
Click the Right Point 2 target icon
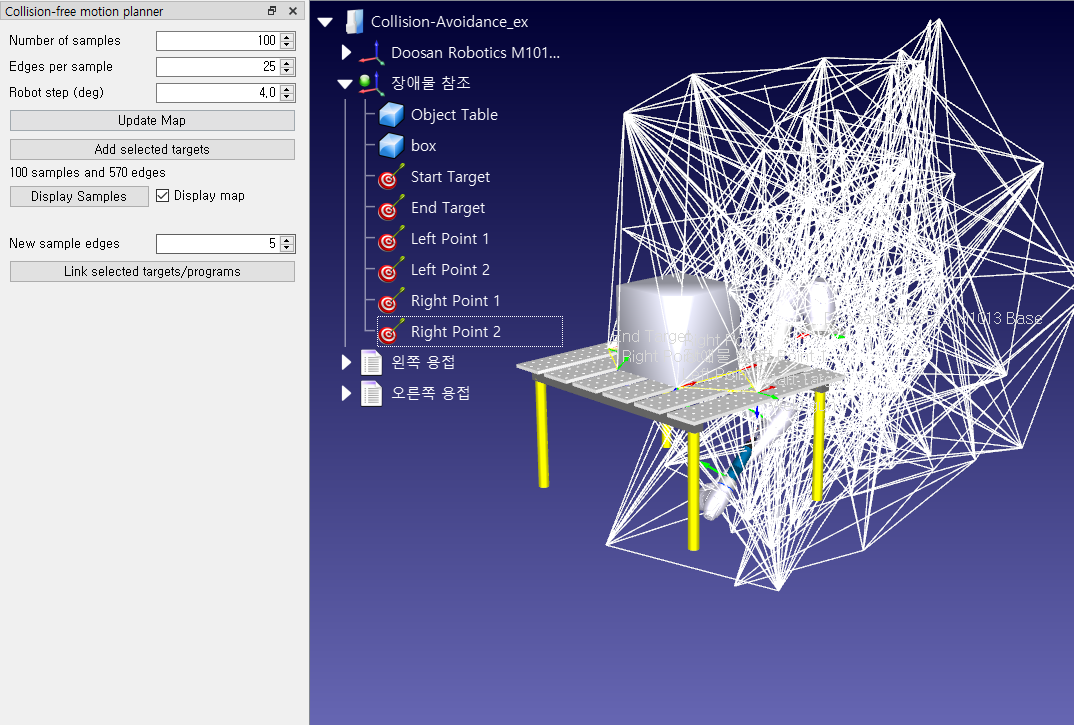click(x=391, y=332)
